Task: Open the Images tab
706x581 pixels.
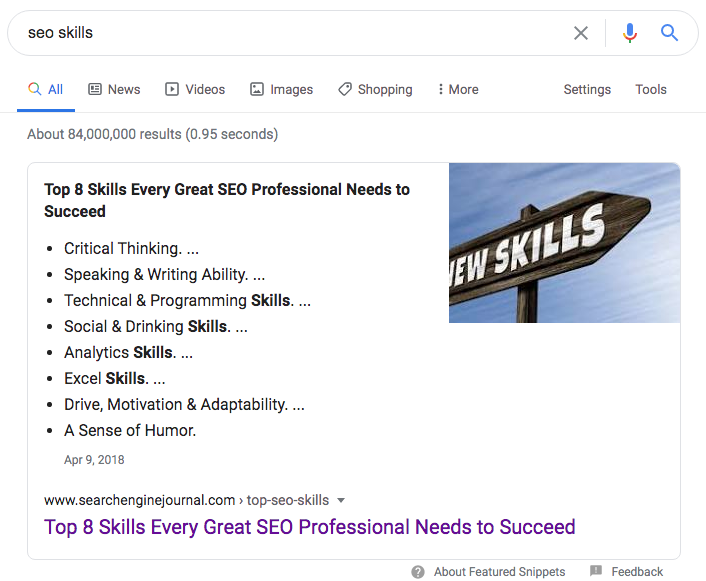Action: click(x=281, y=89)
